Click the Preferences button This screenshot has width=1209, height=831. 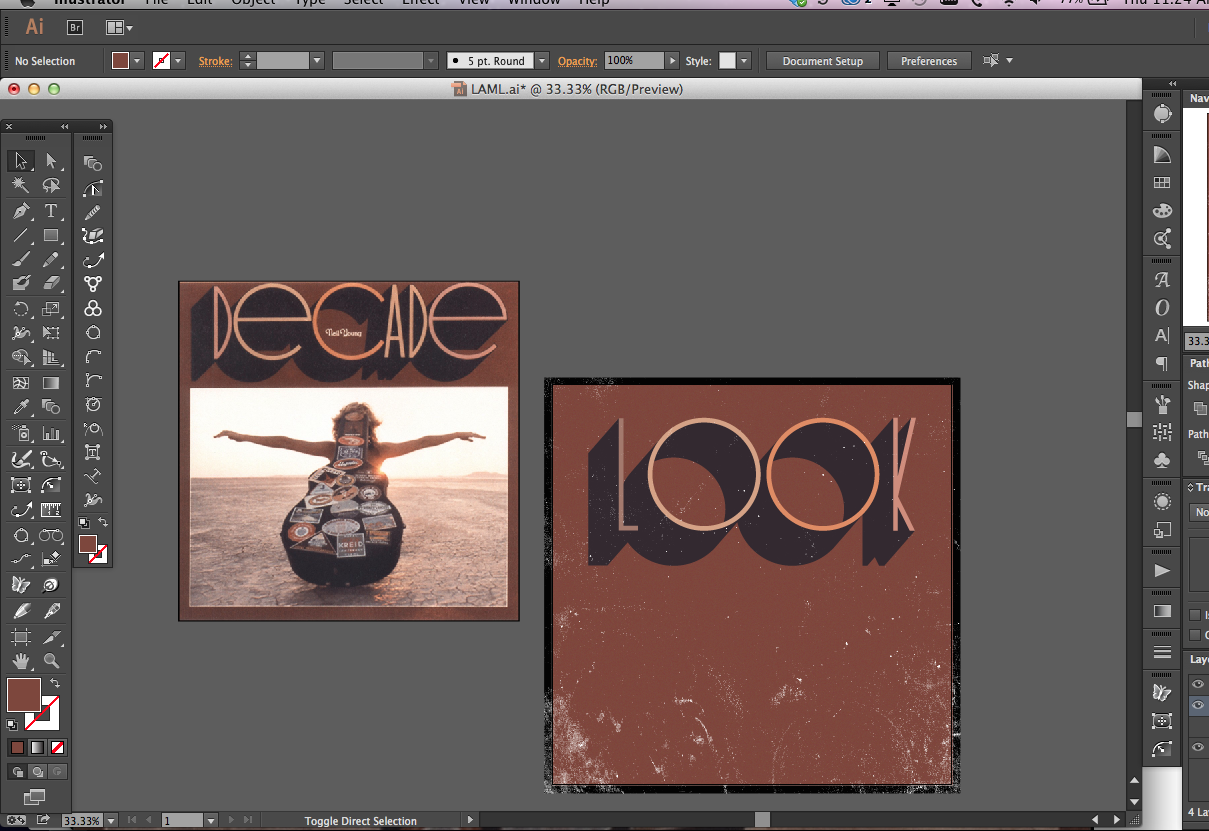click(x=929, y=61)
